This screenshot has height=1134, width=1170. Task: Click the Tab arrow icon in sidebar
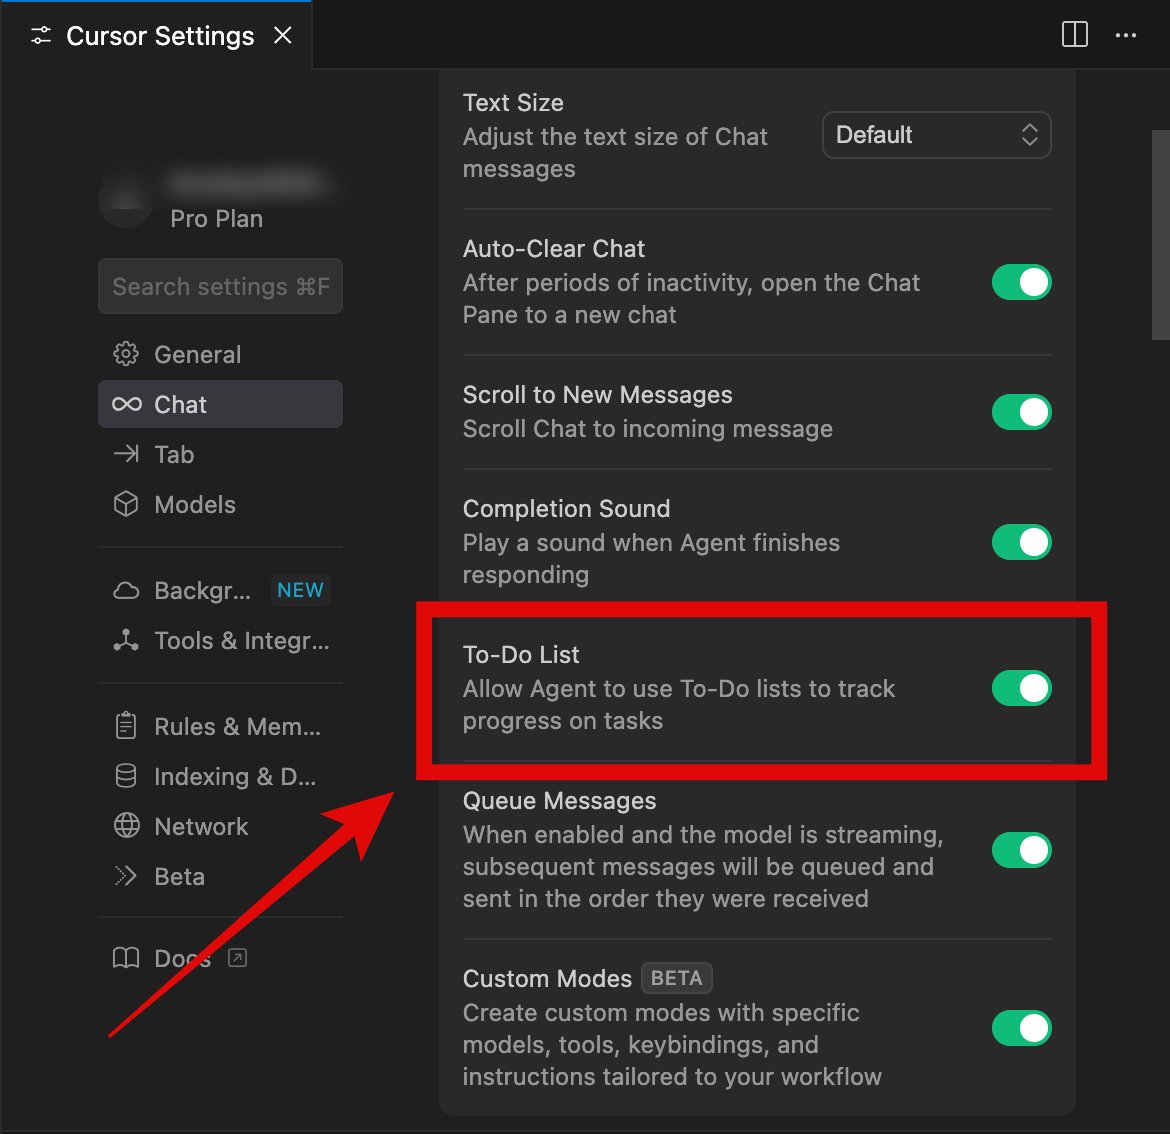(126, 454)
